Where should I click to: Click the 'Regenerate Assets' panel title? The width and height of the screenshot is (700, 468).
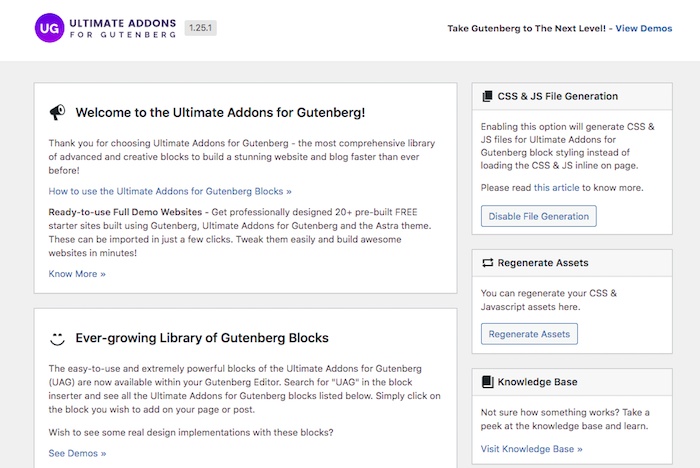point(543,263)
